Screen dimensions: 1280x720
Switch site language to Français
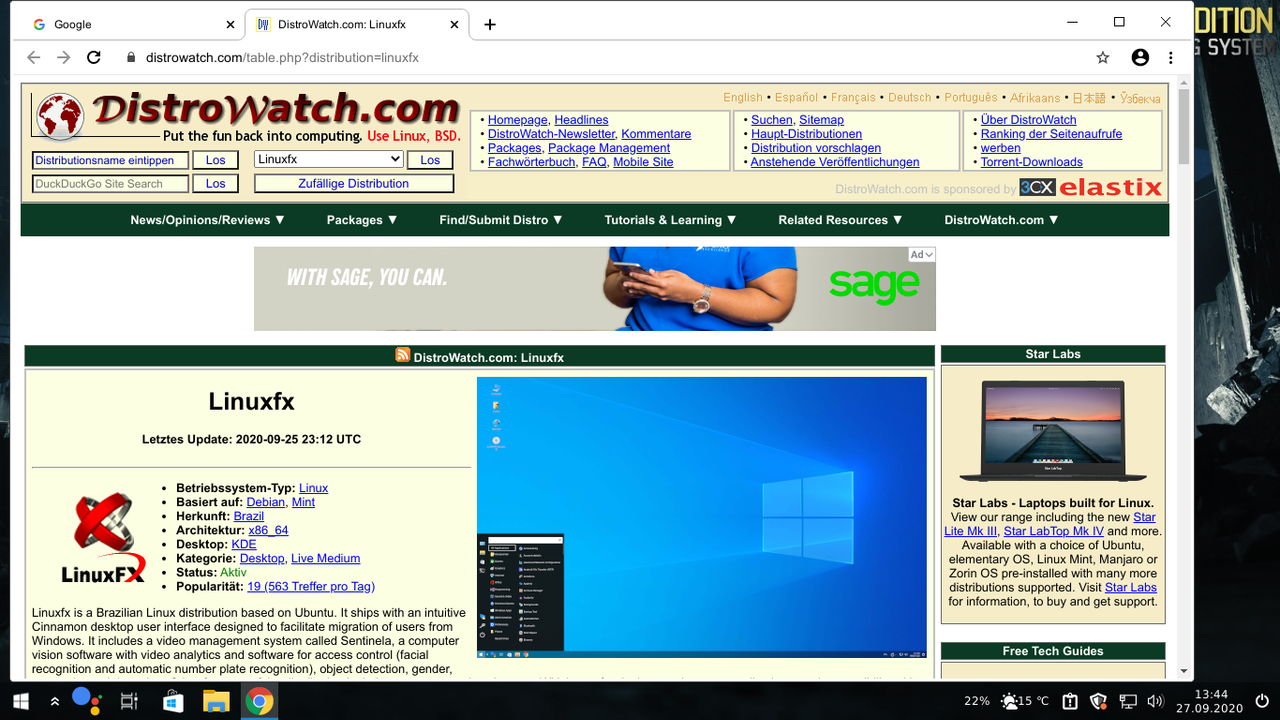853,97
